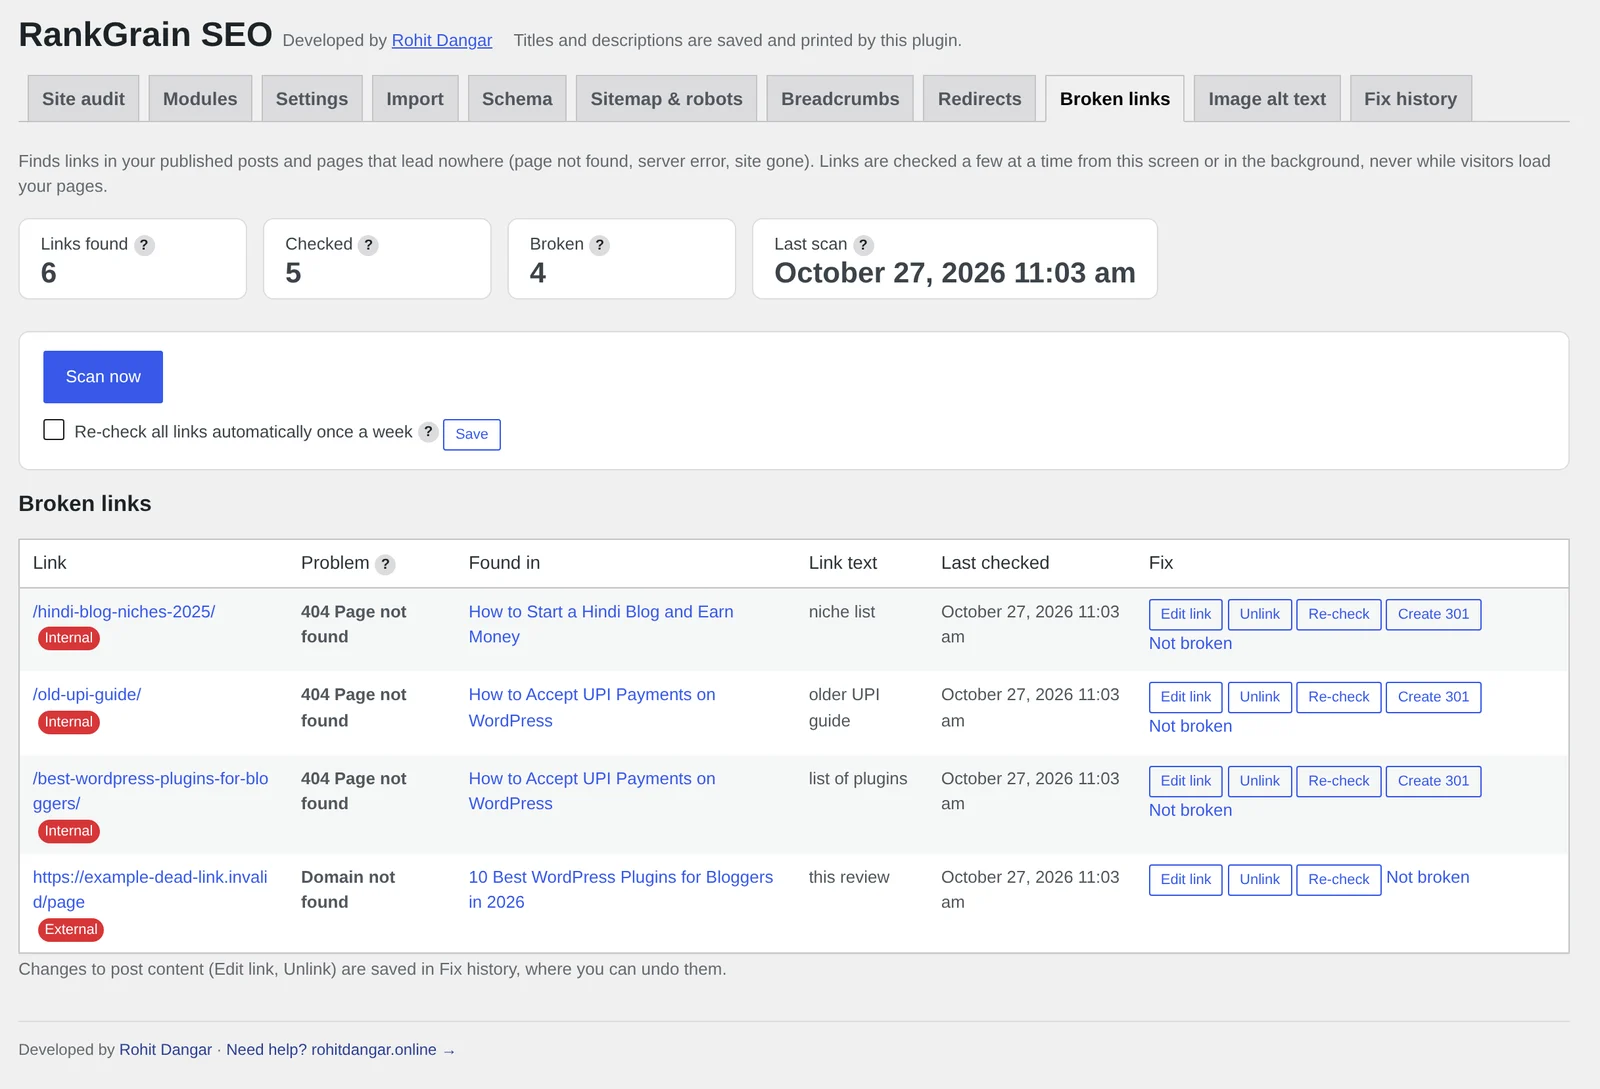Open the Import tab

pyautogui.click(x=415, y=99)
